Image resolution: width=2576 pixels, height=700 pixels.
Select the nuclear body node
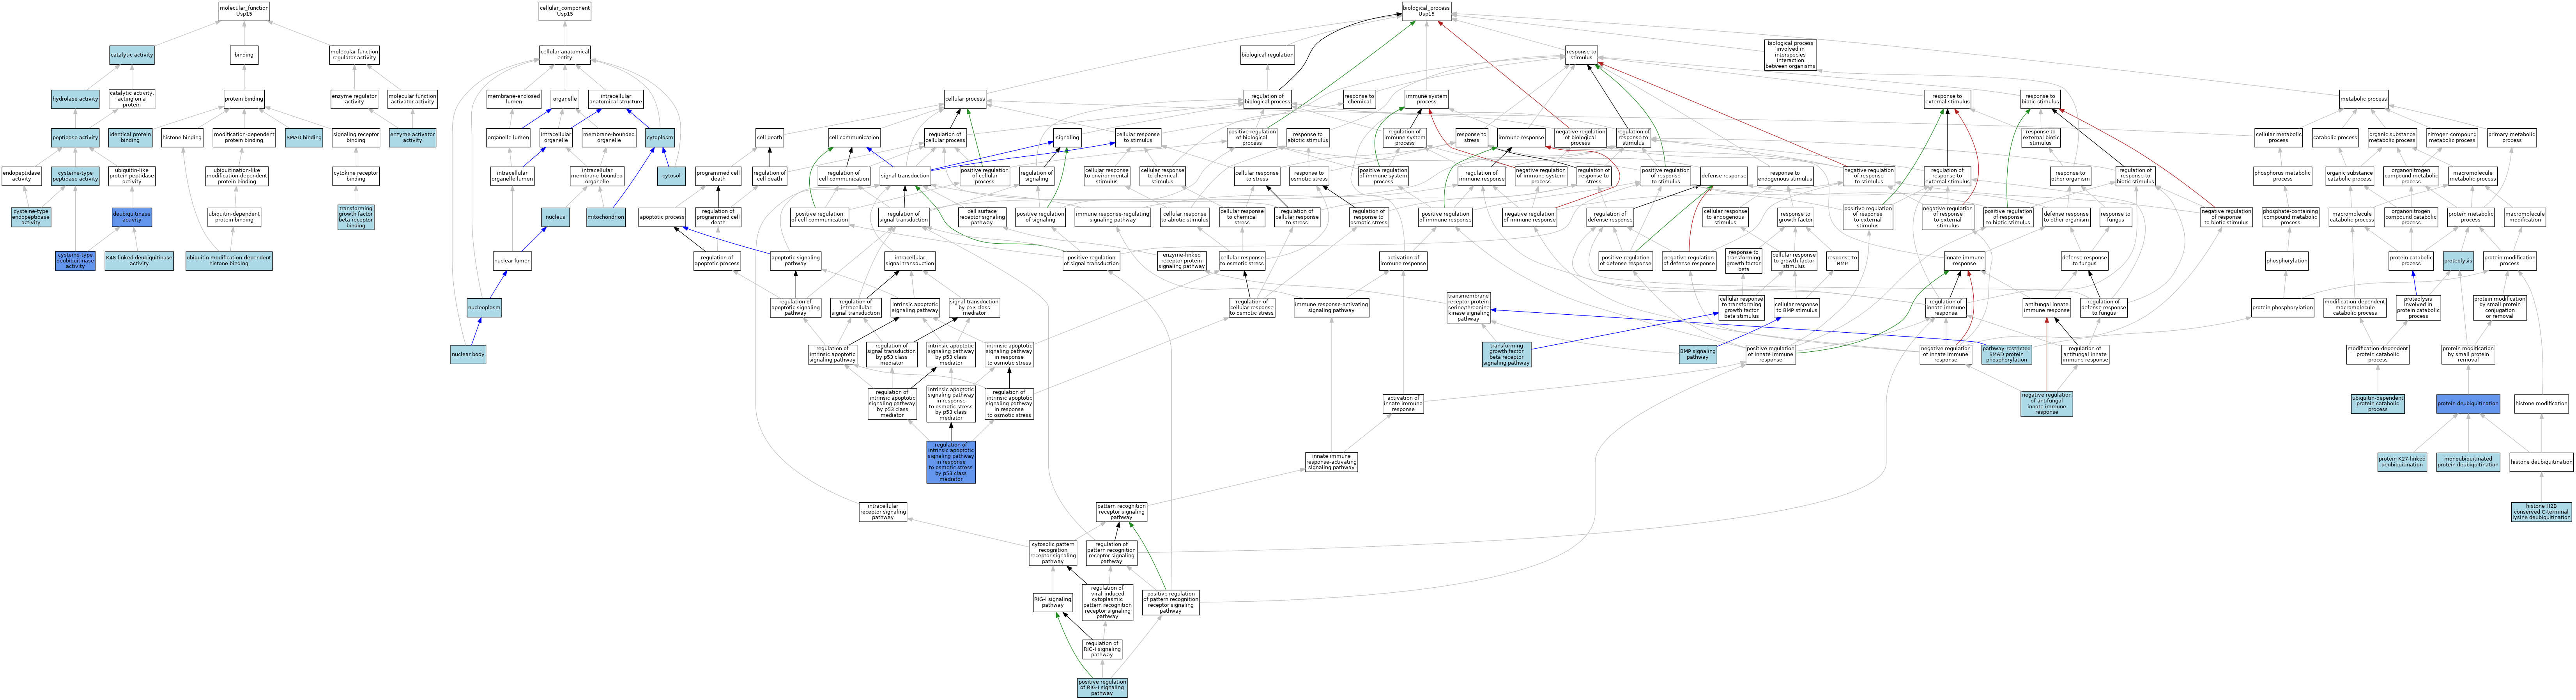coord(468,354)
